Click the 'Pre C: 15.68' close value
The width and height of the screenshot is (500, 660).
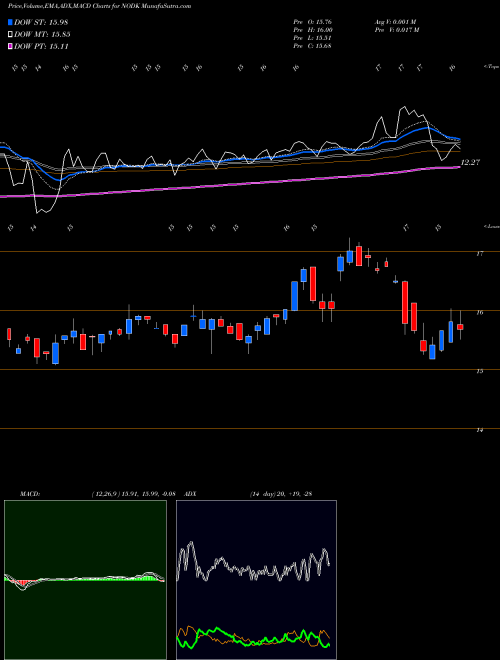click(313, 45)
